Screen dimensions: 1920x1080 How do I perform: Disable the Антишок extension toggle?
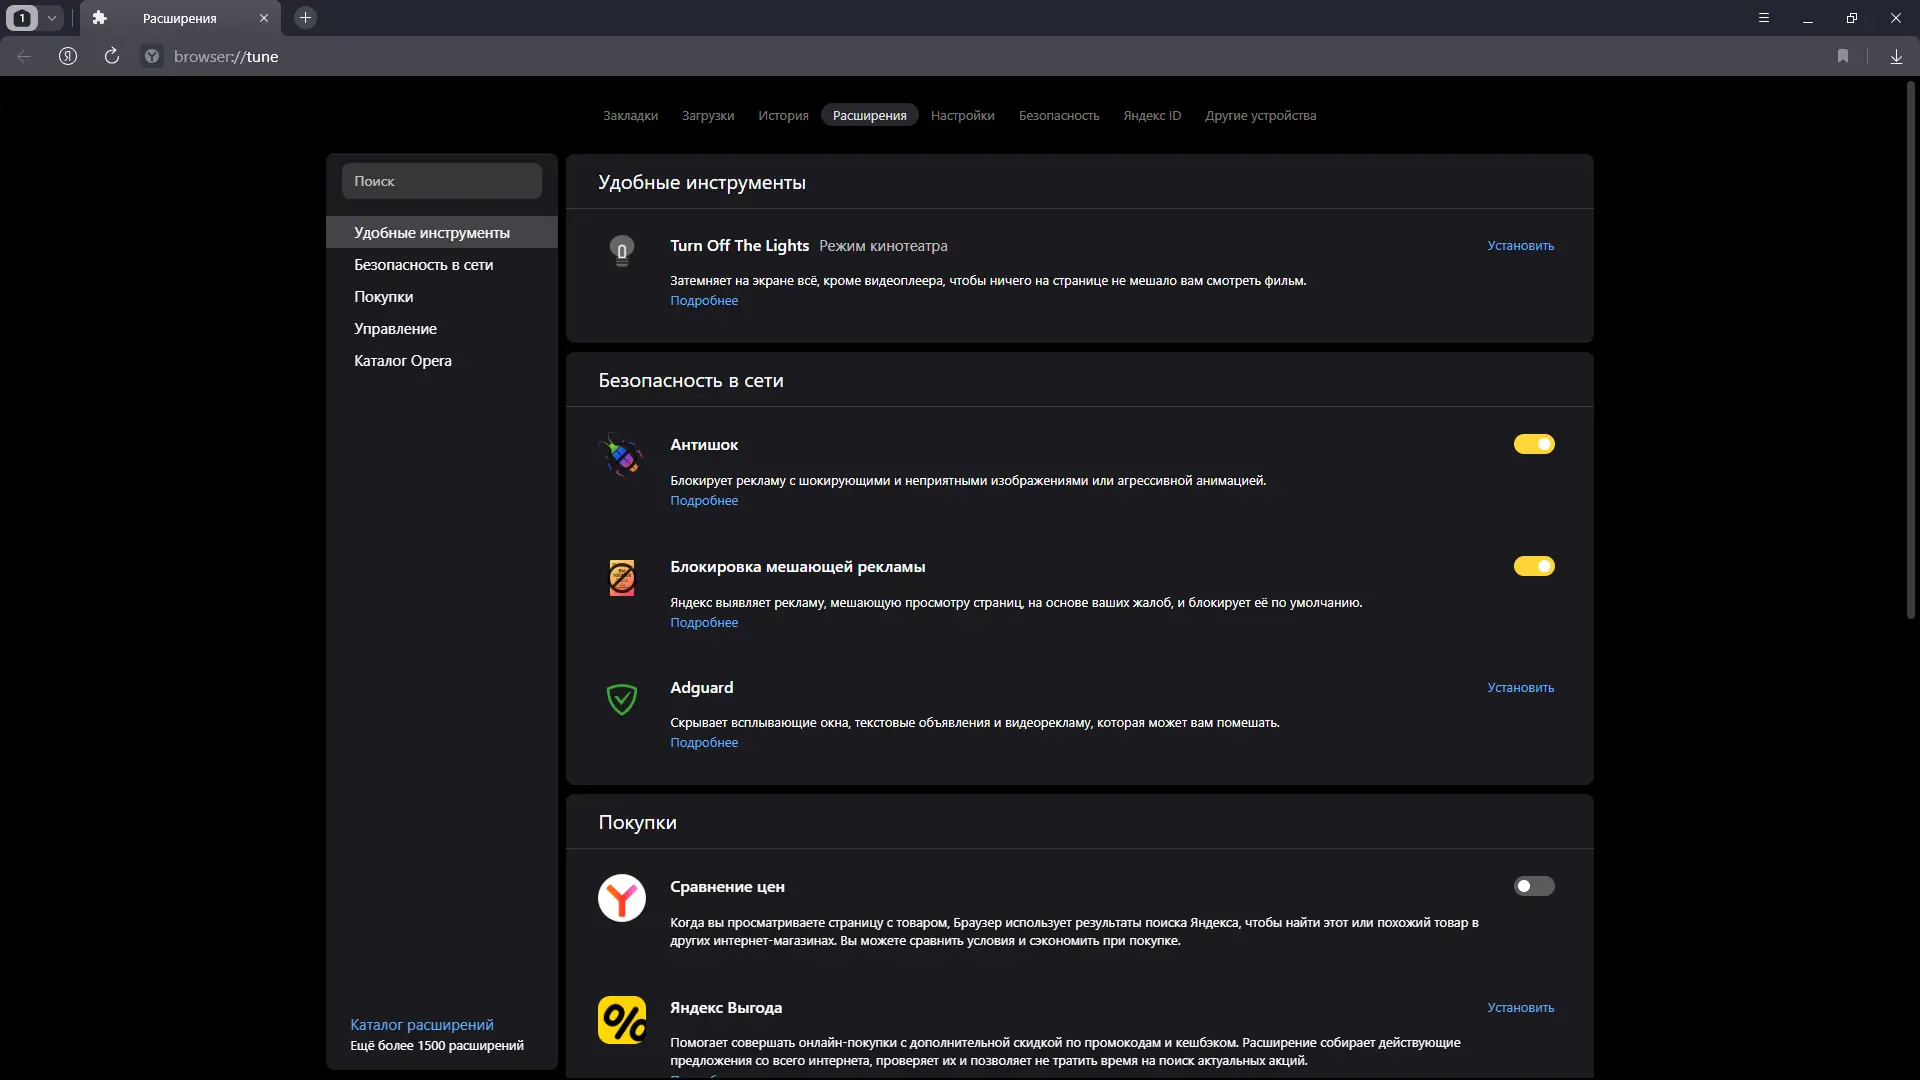click(1533, 444)
